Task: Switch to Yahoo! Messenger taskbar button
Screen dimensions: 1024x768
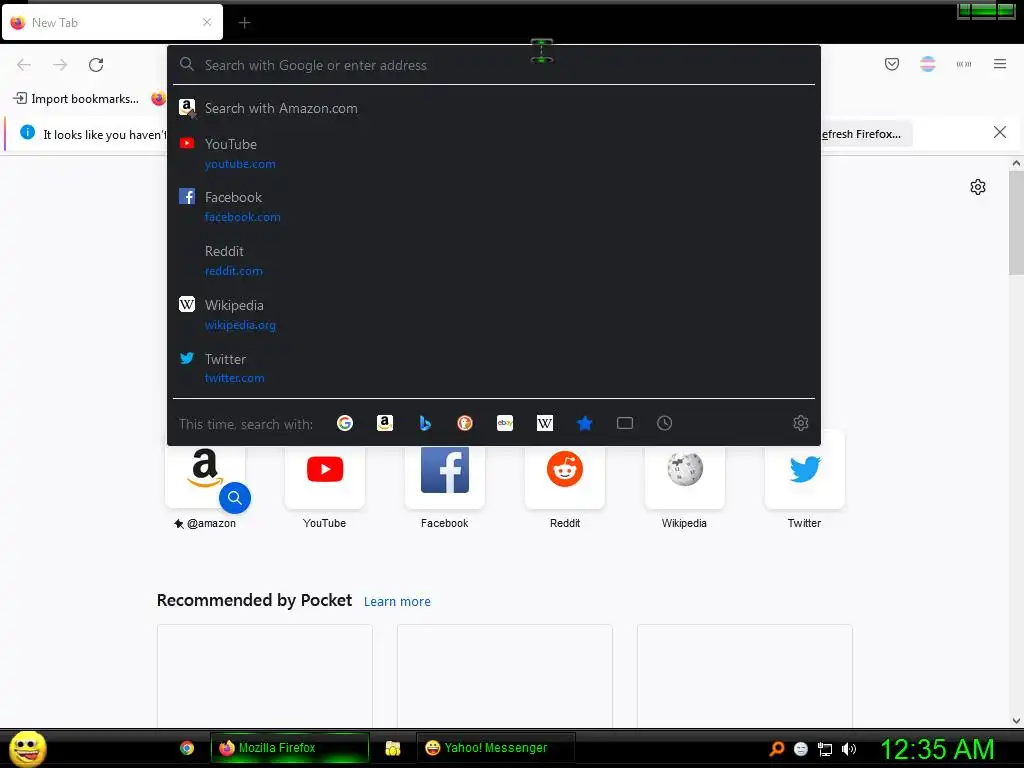Action: click(495, 748)
